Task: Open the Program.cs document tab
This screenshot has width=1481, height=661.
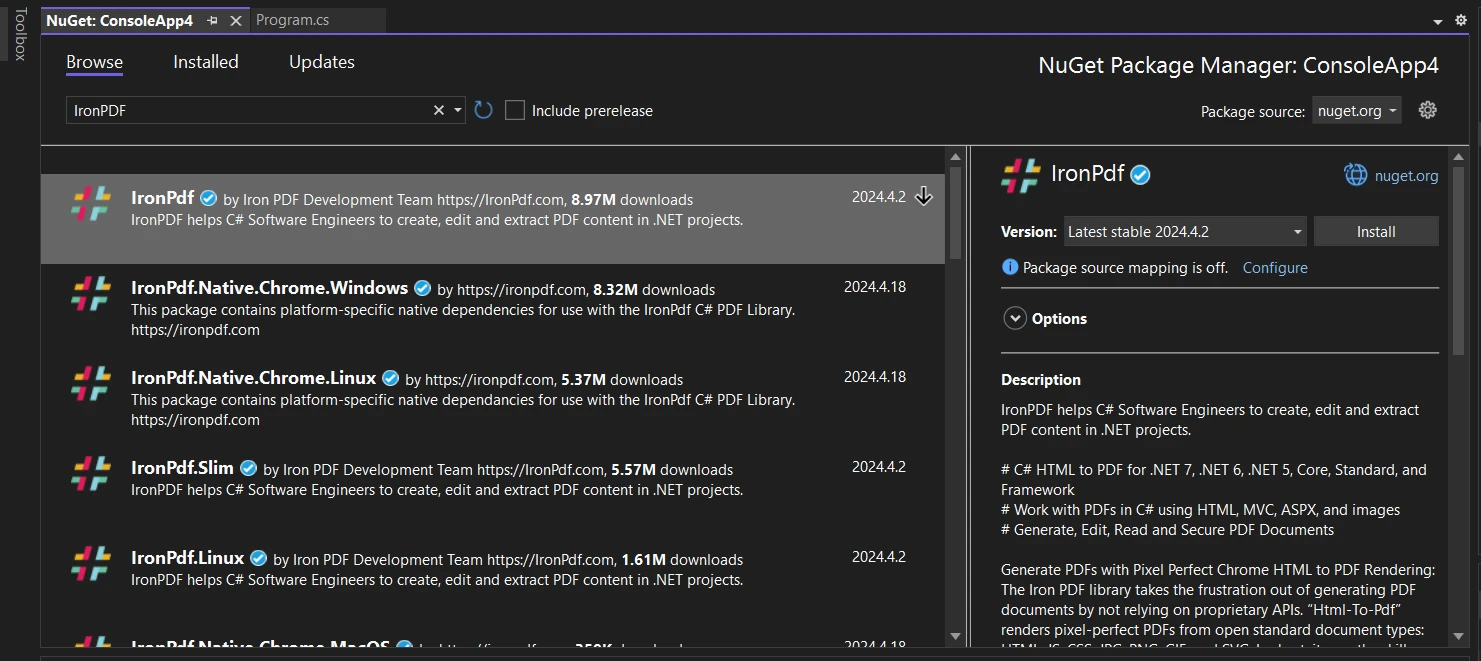Action: (x=292, y=20)
